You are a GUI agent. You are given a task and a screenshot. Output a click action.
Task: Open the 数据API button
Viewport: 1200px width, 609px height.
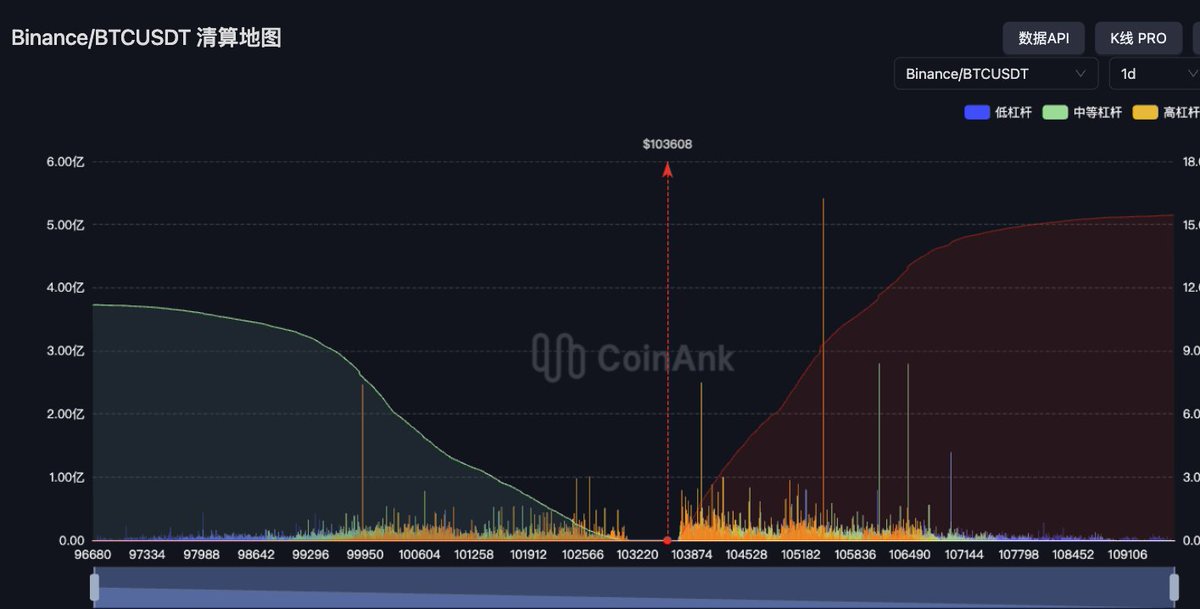tap(1044, 38)
